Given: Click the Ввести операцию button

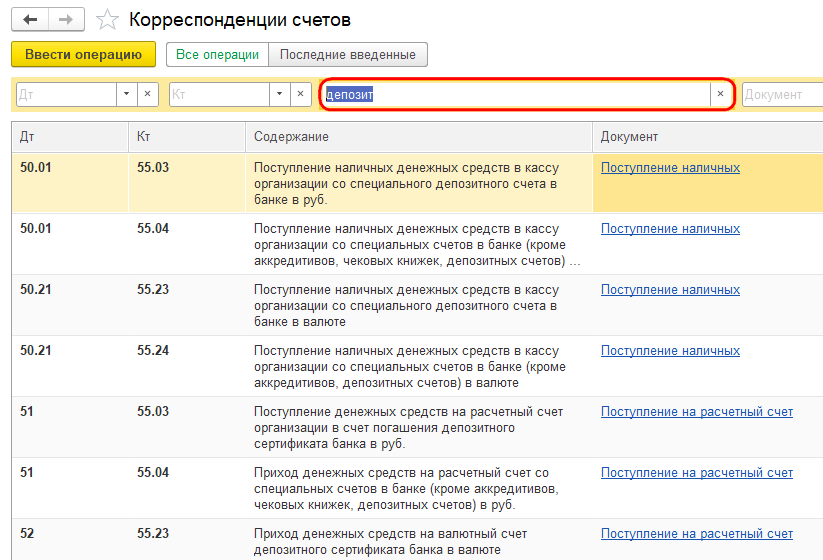Looking at the screenshot, I should coord(83,55).
